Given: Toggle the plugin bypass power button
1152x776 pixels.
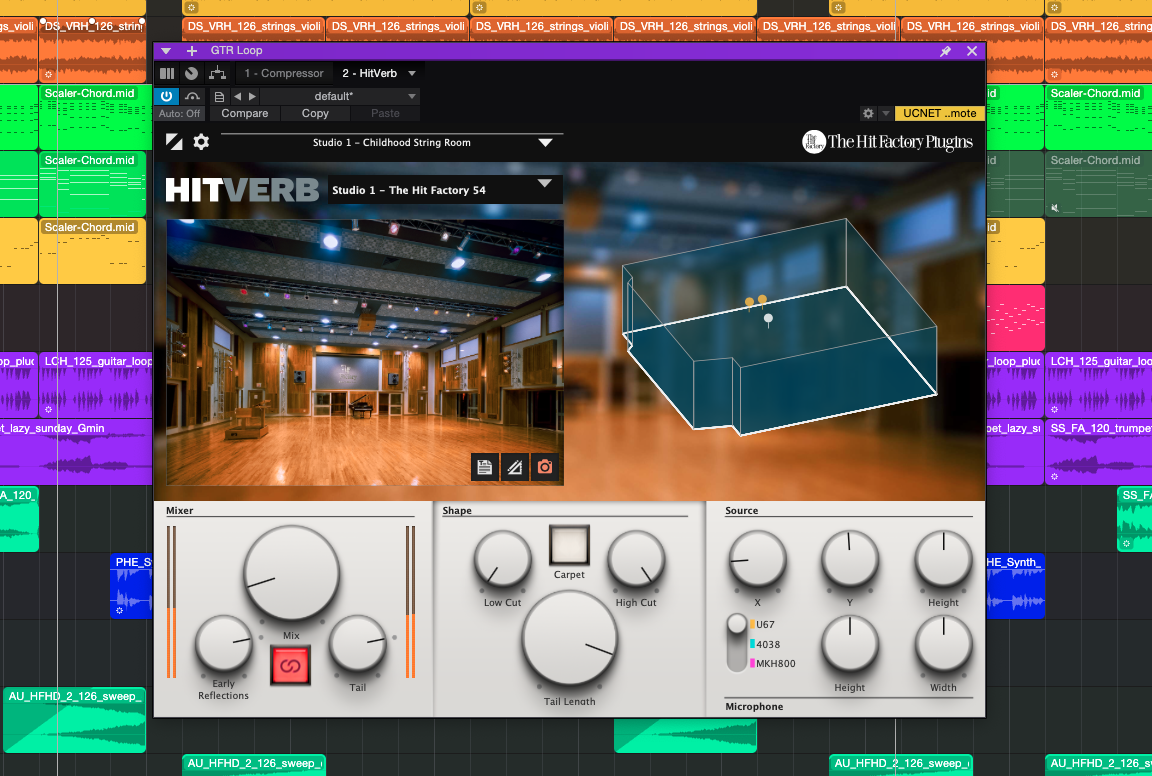Looking at the screenshot, I should pos(167,96).
